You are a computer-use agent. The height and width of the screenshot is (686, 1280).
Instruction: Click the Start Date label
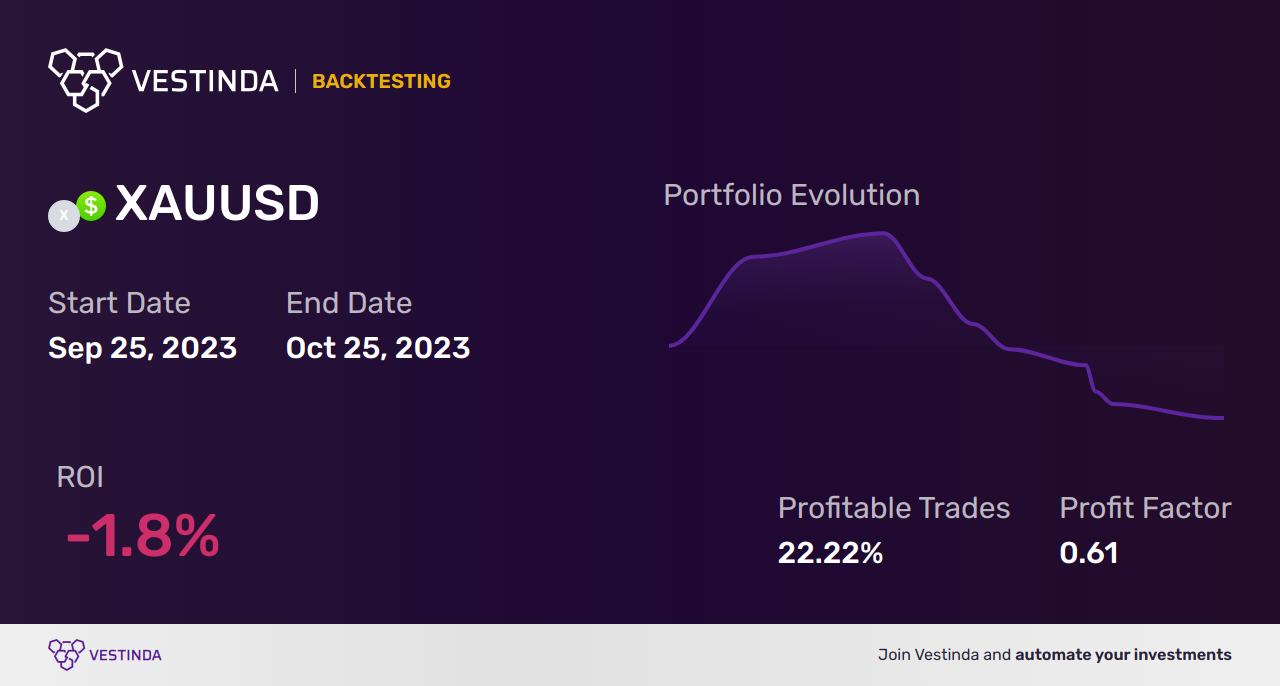[119, 303]
